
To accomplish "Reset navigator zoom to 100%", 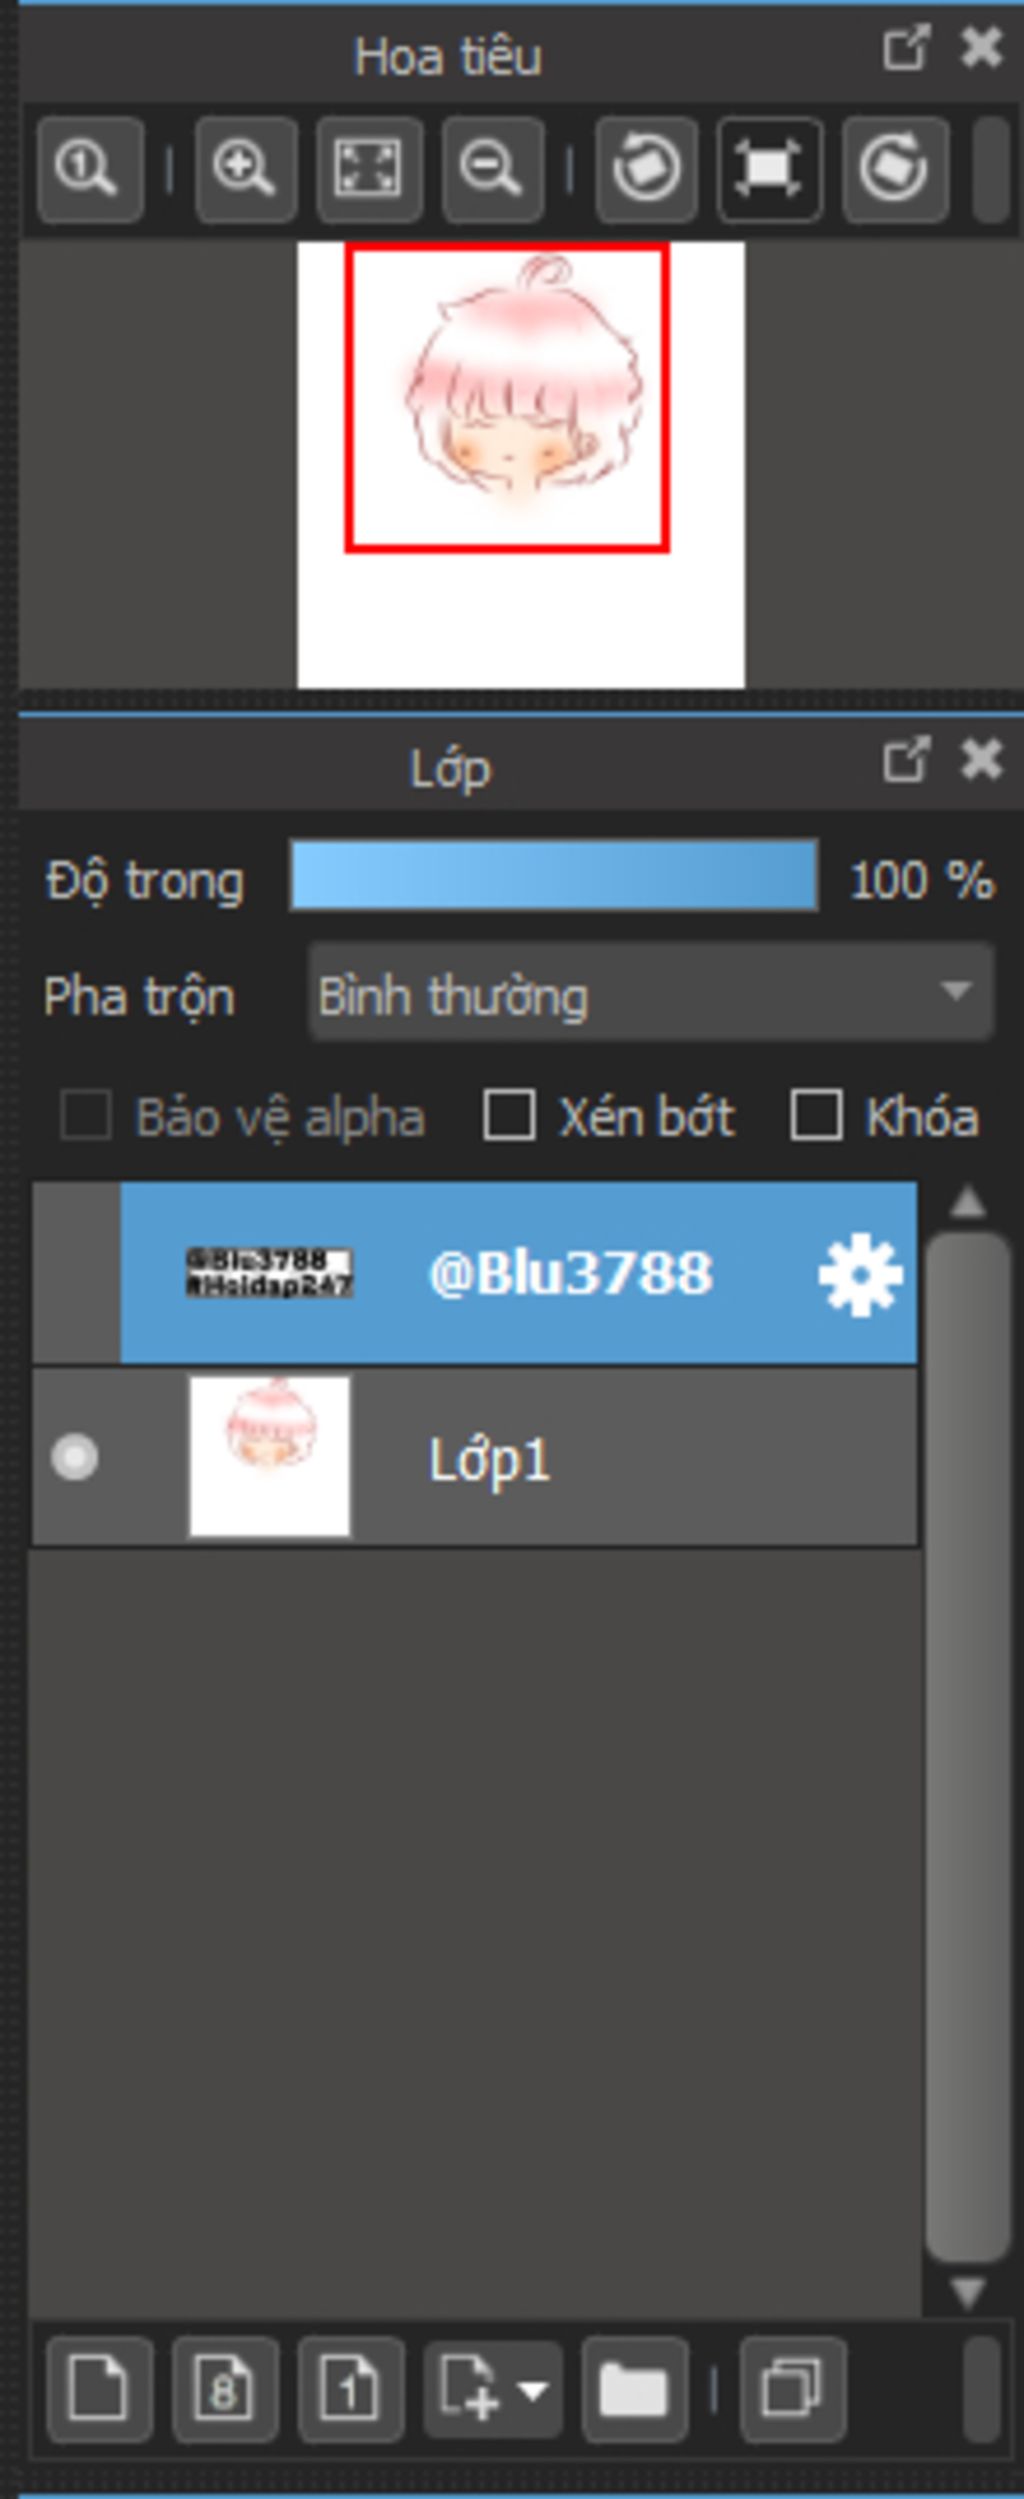I will pos(90,169).
